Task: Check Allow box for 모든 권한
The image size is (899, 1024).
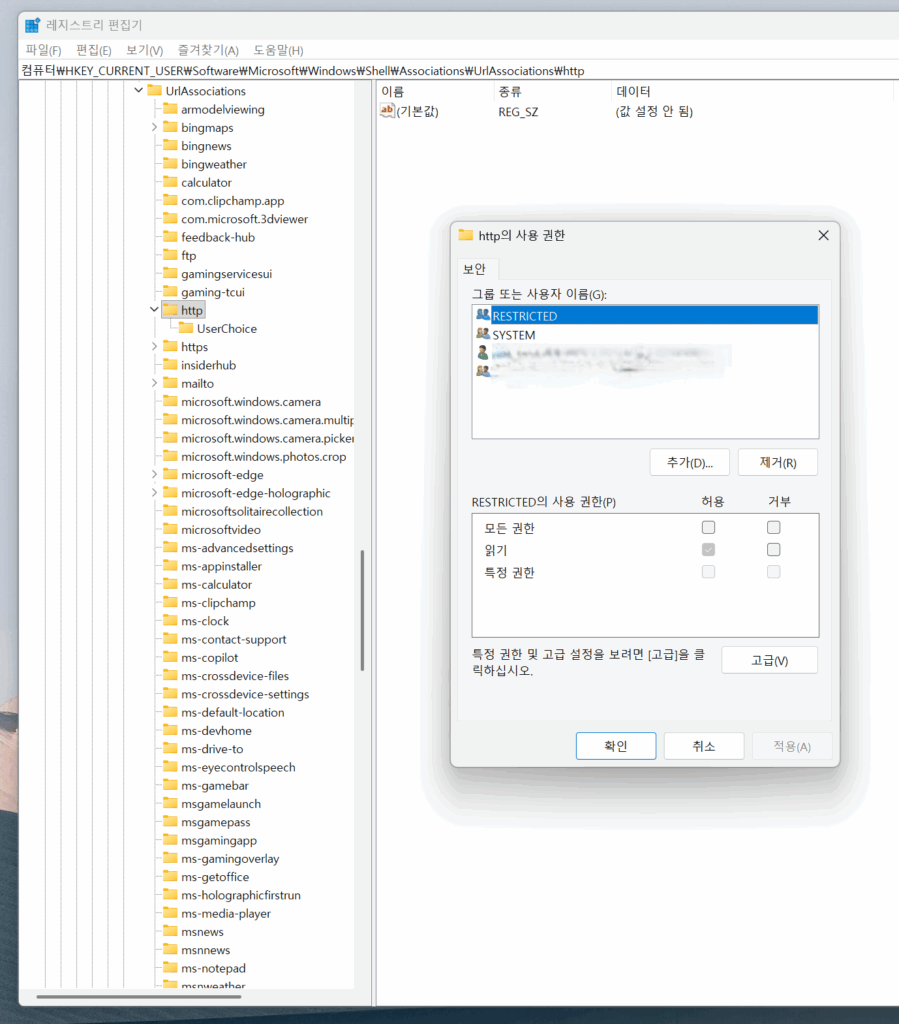Action: [708, 527]
